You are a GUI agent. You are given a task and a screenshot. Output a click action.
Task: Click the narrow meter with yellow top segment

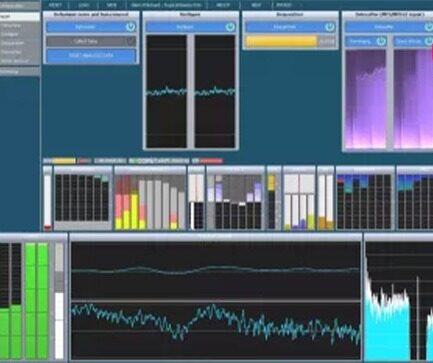[274, 198]
